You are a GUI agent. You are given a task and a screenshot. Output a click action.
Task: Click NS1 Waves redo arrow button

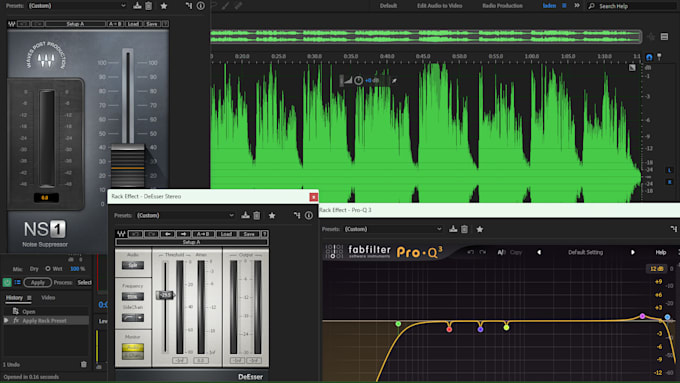[x=37, y=24]
